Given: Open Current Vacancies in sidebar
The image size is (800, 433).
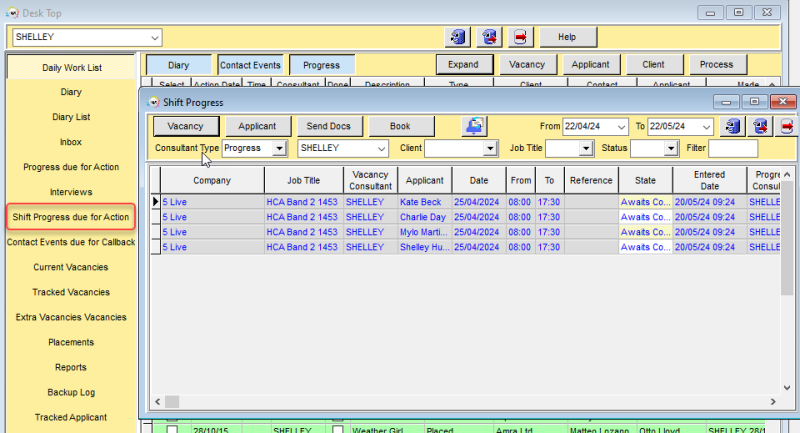Looking at the screenshot, I should point(71,267).
